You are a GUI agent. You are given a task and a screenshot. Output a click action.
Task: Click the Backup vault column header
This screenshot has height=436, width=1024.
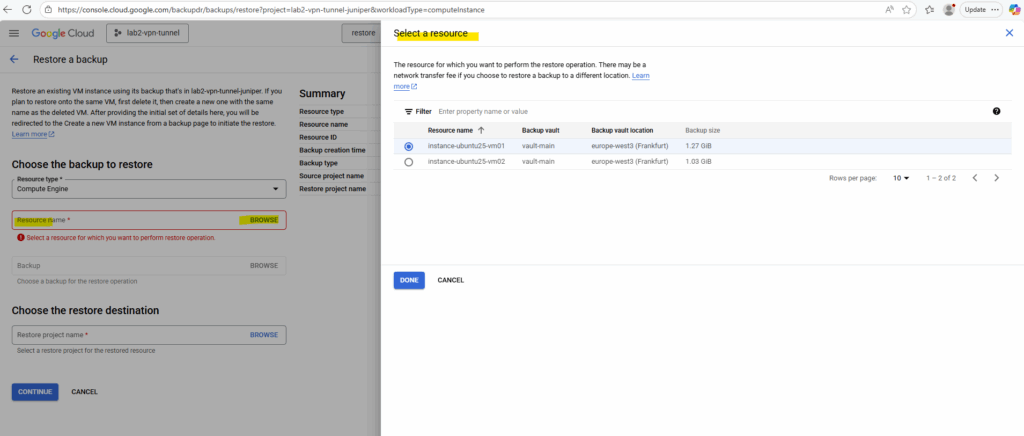coord(540,131)
